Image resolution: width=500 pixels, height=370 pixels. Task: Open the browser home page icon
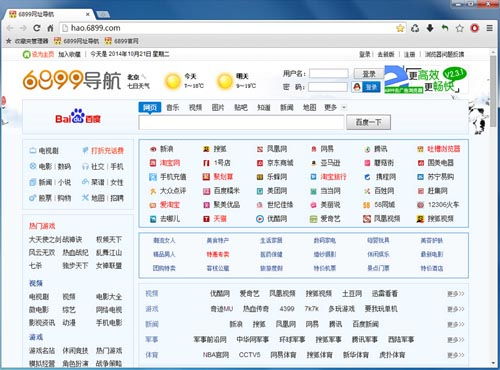tap(50, 28)
